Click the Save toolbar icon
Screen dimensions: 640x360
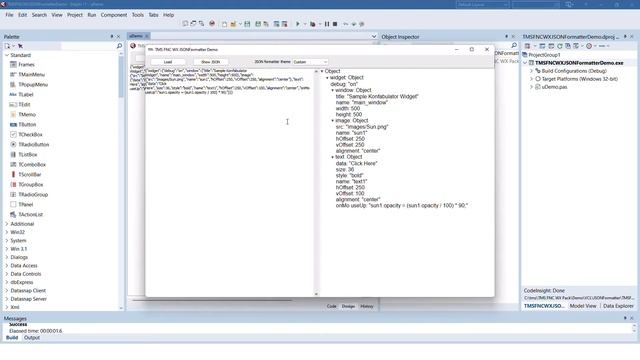247,24
